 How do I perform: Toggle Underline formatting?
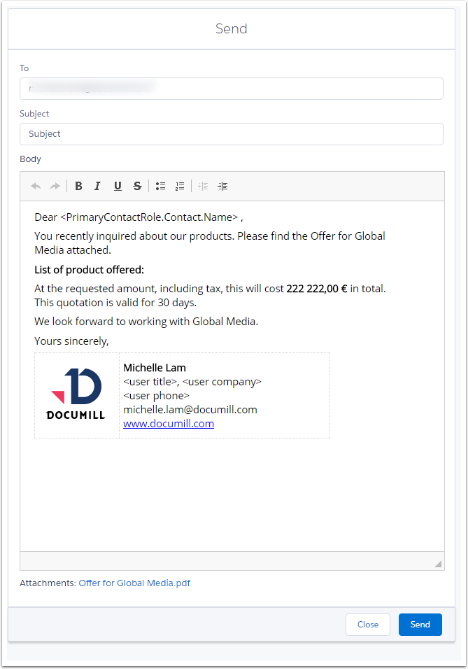click(x=118, y=186)
